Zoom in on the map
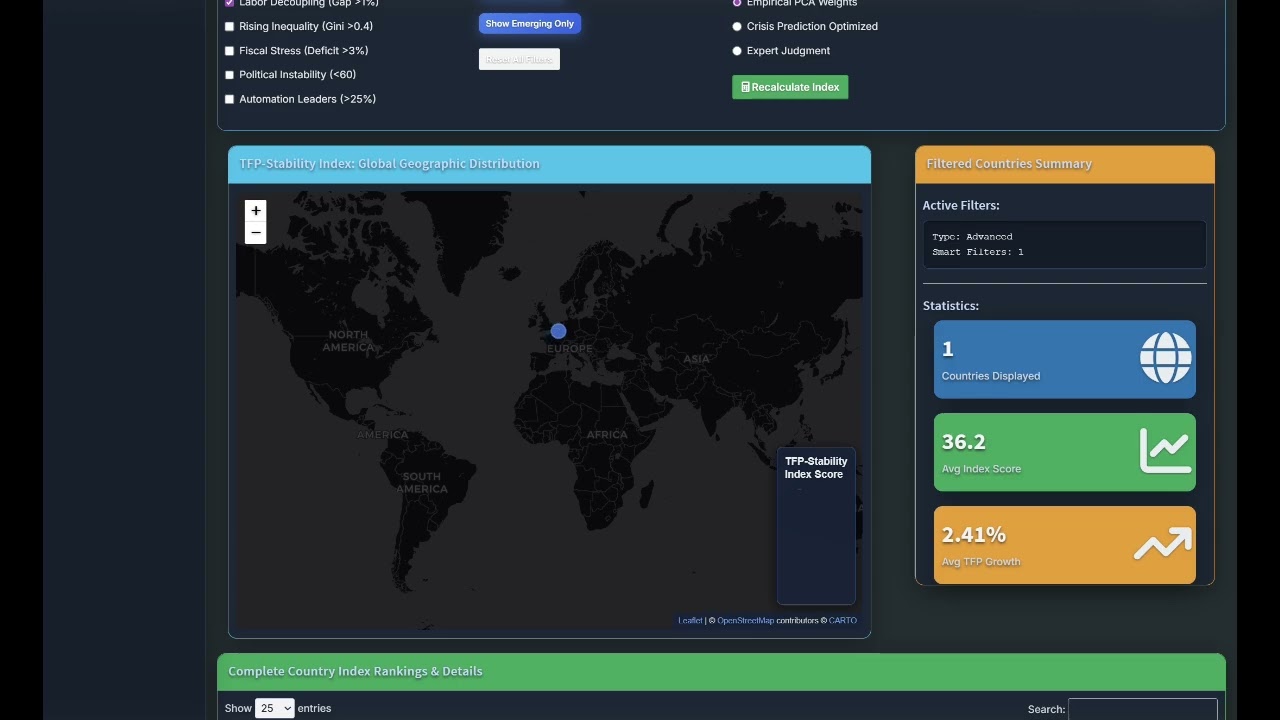Viewport: 1280px width, 720px height. (x=256, y=211)
